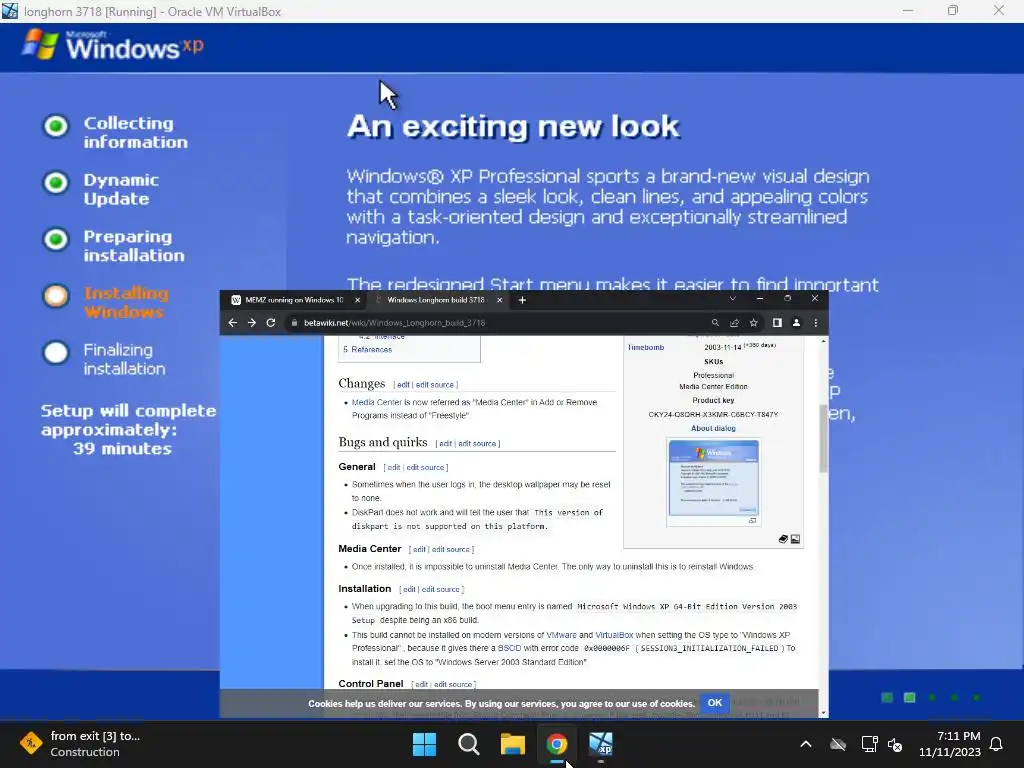Select Windows Longhorn build 3718 tab
The height and width of the screenshot is (768, 1024).
[x=436, y=300]
